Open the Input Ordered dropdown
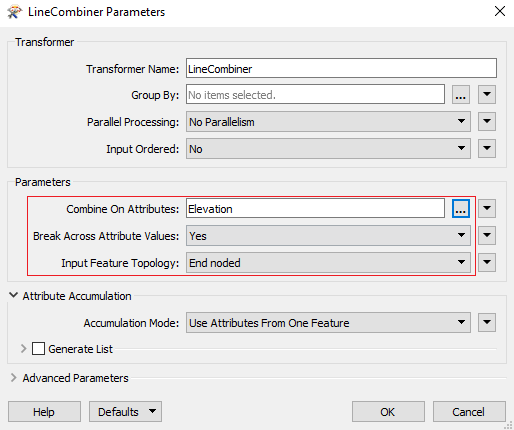Viewport: 514px width, 430px height. [328, 149]
